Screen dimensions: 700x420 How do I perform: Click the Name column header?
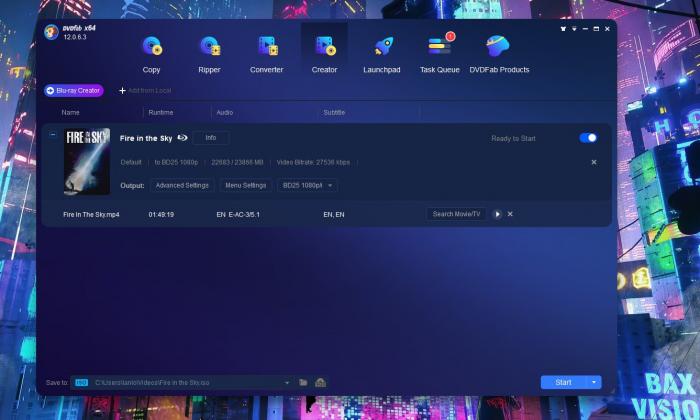pos(71,112)
